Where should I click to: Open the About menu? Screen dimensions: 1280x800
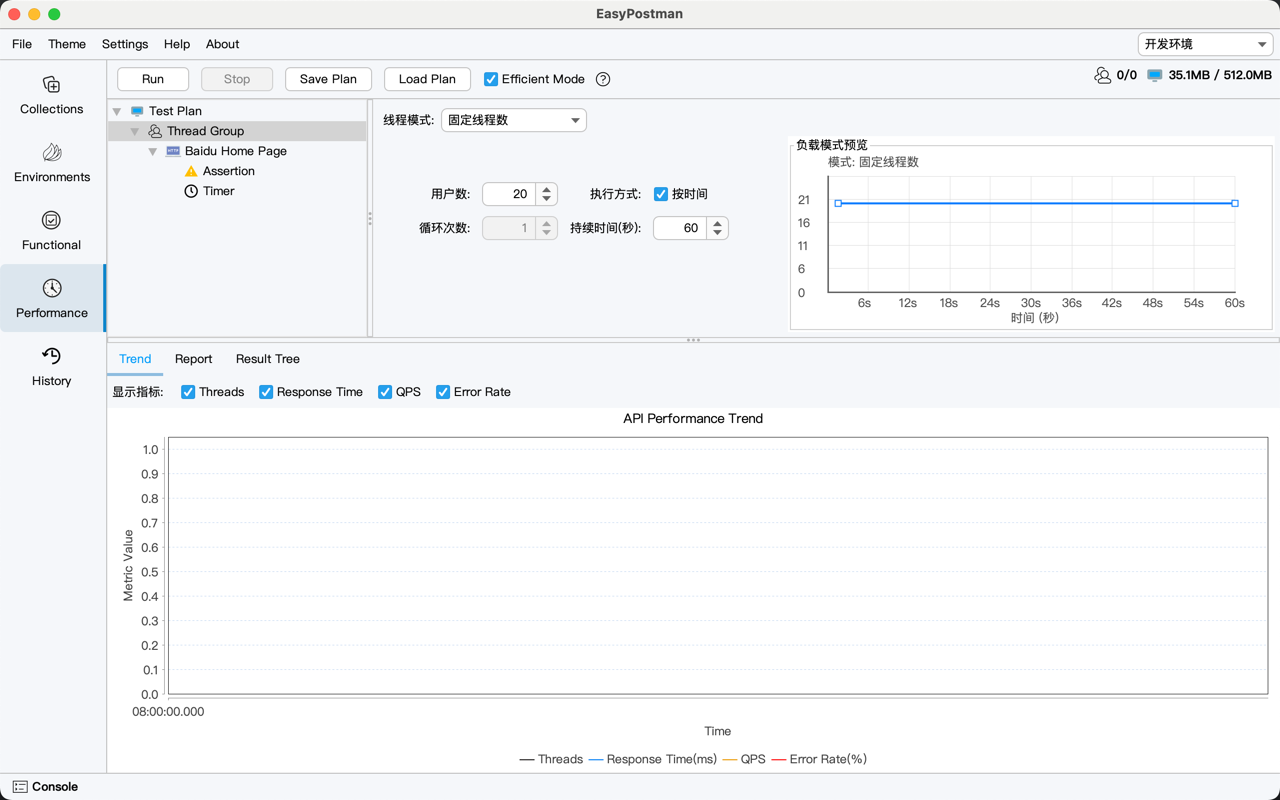point(223,44)
